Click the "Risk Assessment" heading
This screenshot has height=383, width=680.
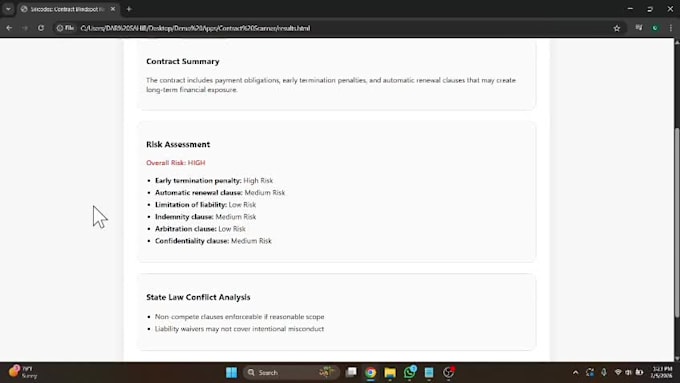coord(178,144)
